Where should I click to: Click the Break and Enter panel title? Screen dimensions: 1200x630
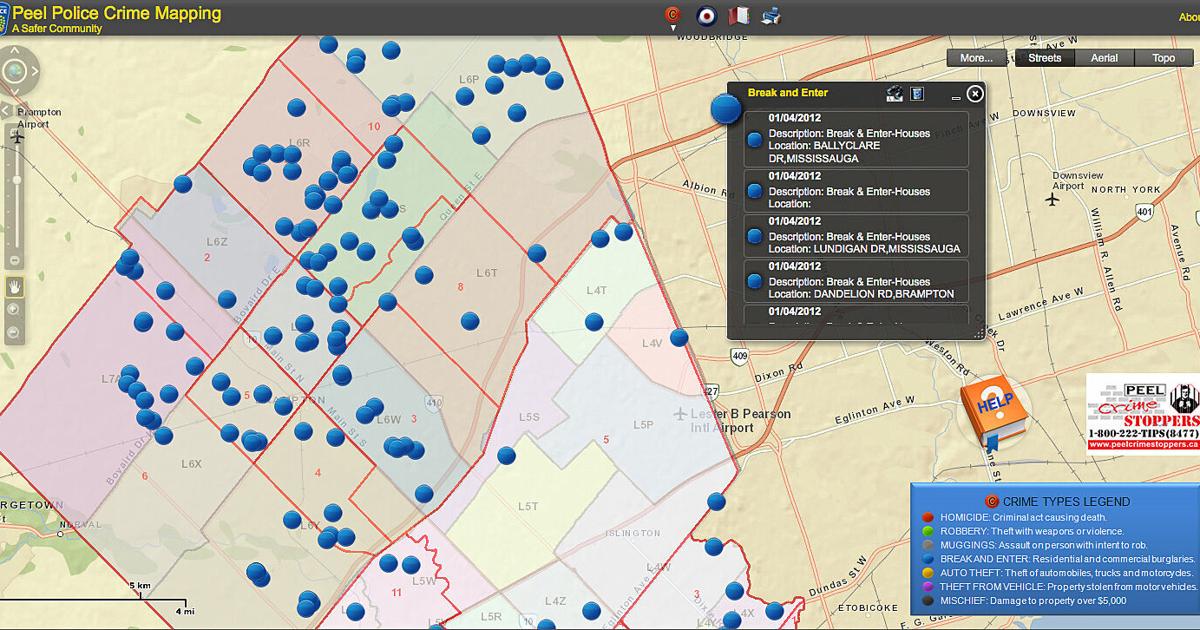(x=788, y=93)
